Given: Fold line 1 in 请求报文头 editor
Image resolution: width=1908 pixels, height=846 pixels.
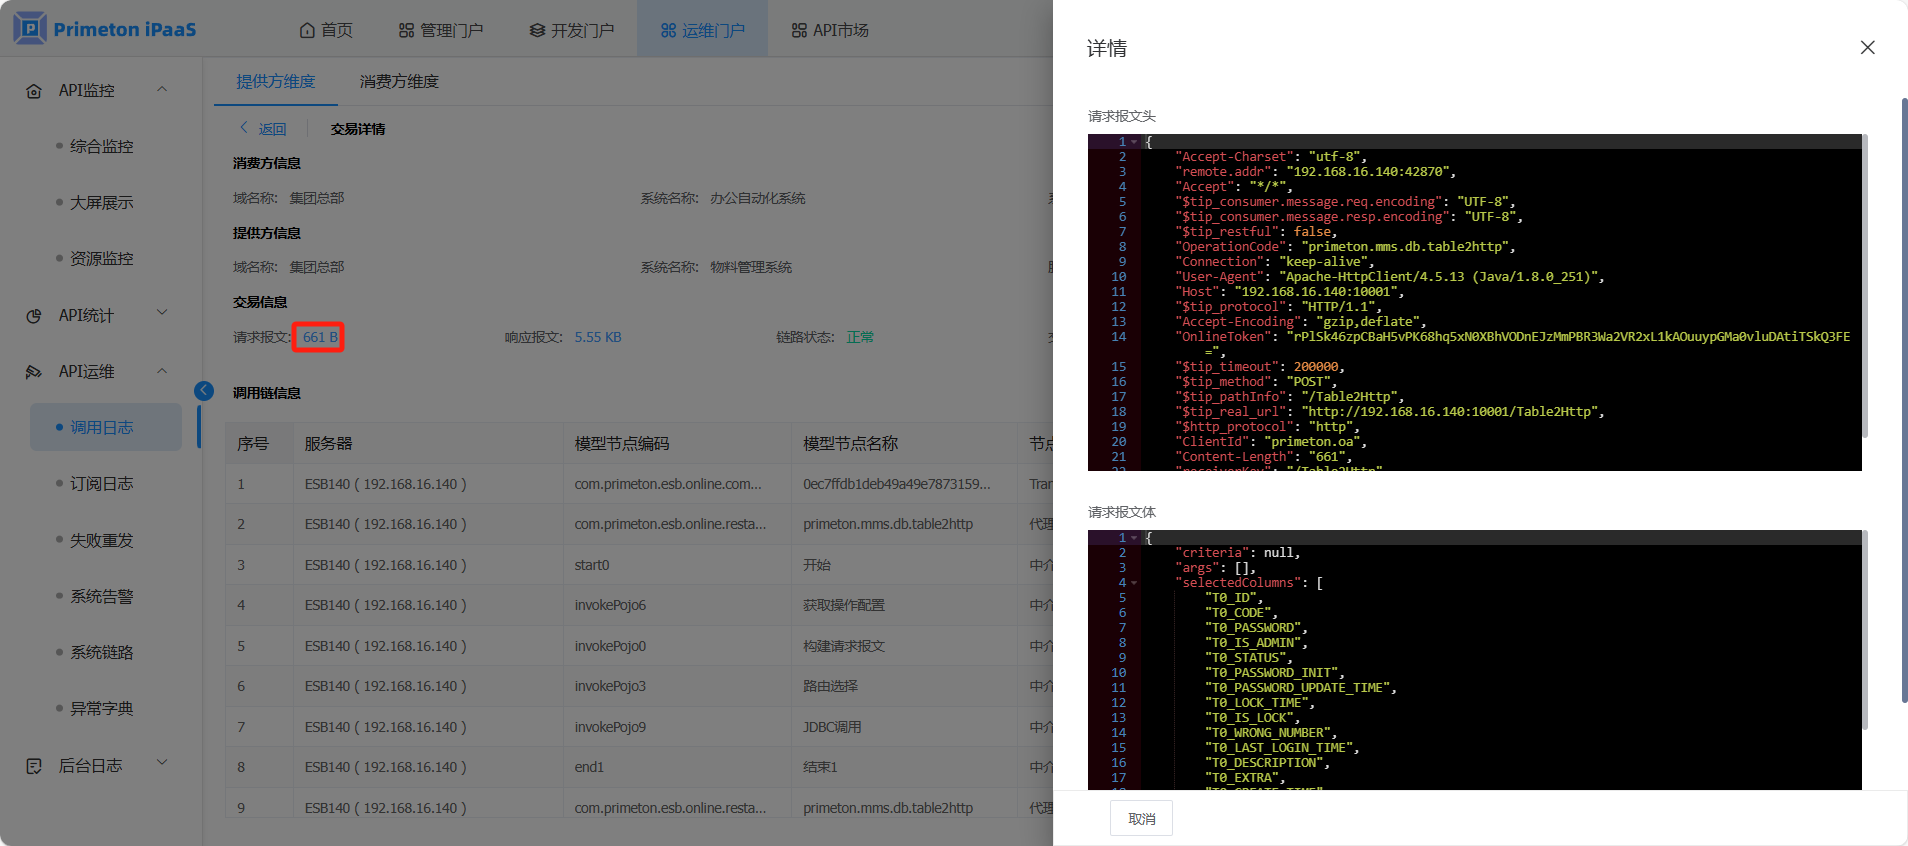Looking at the screenshot, I should (x=1134, y=142).
